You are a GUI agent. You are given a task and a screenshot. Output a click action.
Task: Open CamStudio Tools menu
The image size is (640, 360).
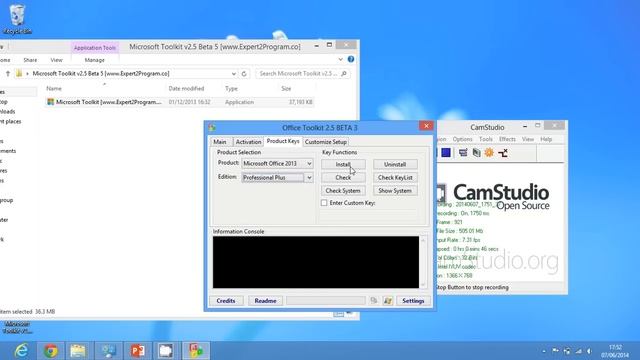486,139
